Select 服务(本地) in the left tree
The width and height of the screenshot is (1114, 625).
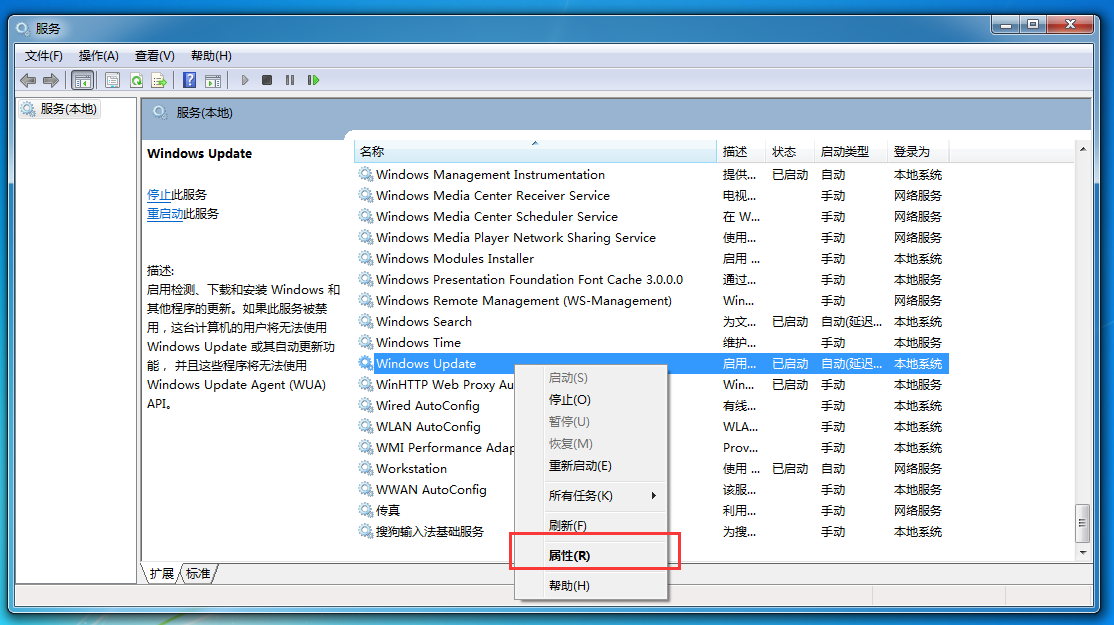pyautogui.click(x=68, y=109)
